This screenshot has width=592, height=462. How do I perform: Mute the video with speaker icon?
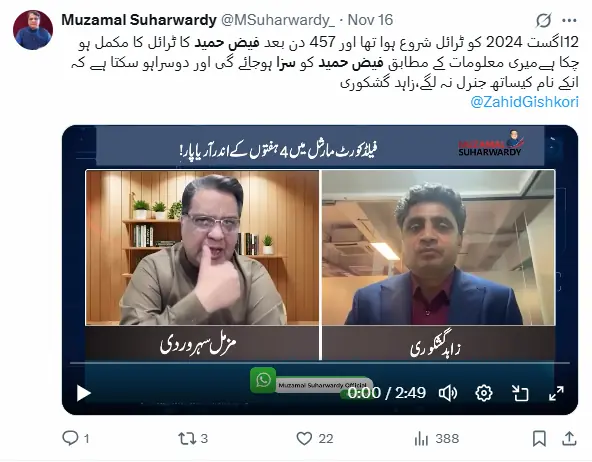pyautogui.click(x=448, y=393)
